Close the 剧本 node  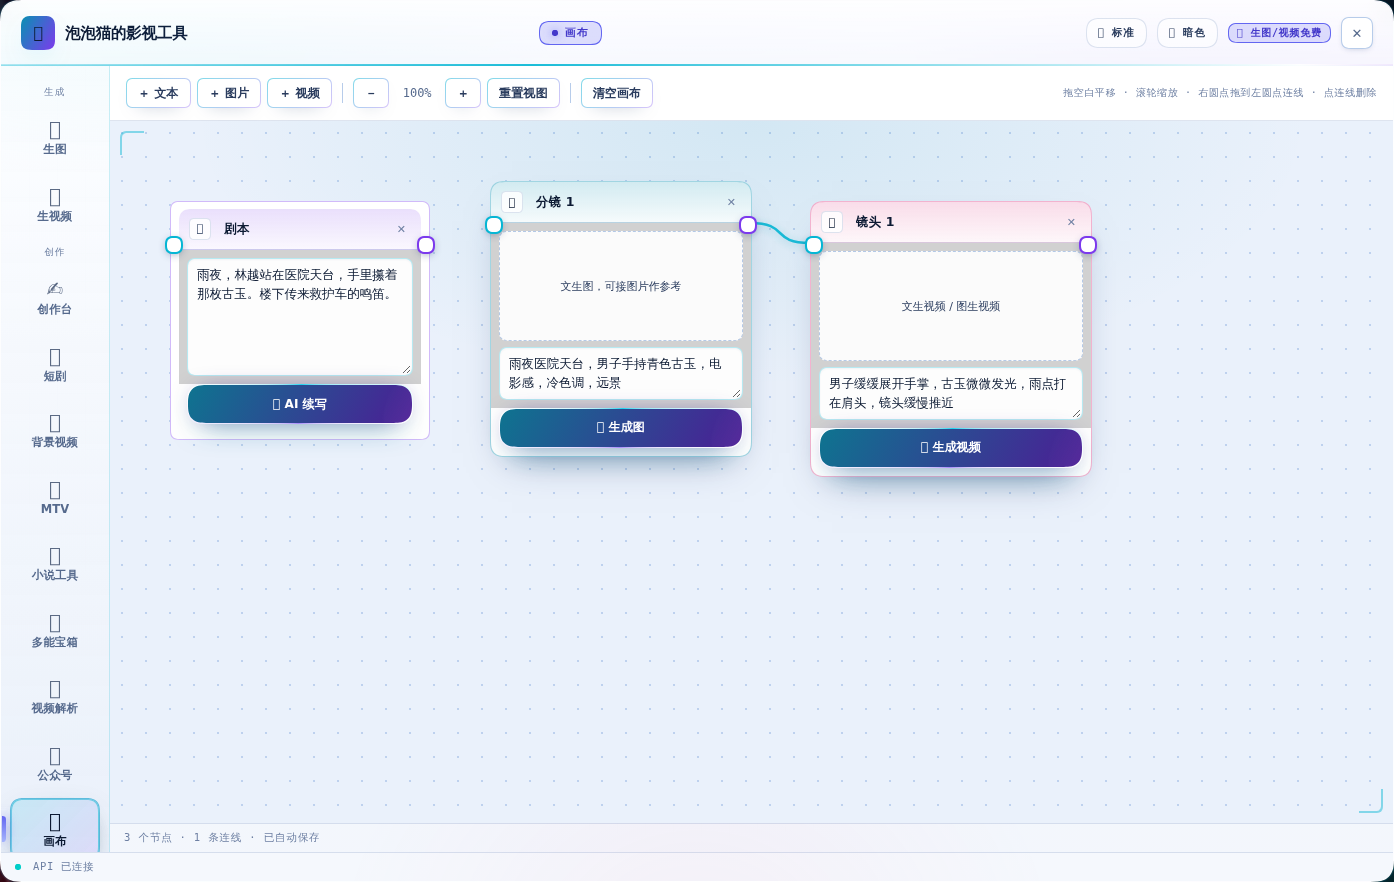(x=401, y=229)
